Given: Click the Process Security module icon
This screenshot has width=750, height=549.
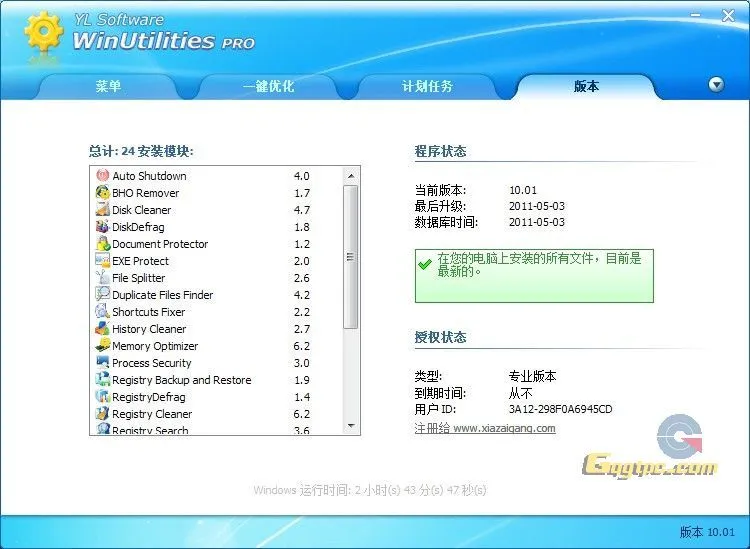Looking at the screenshot, I should (x=102, y=362).
